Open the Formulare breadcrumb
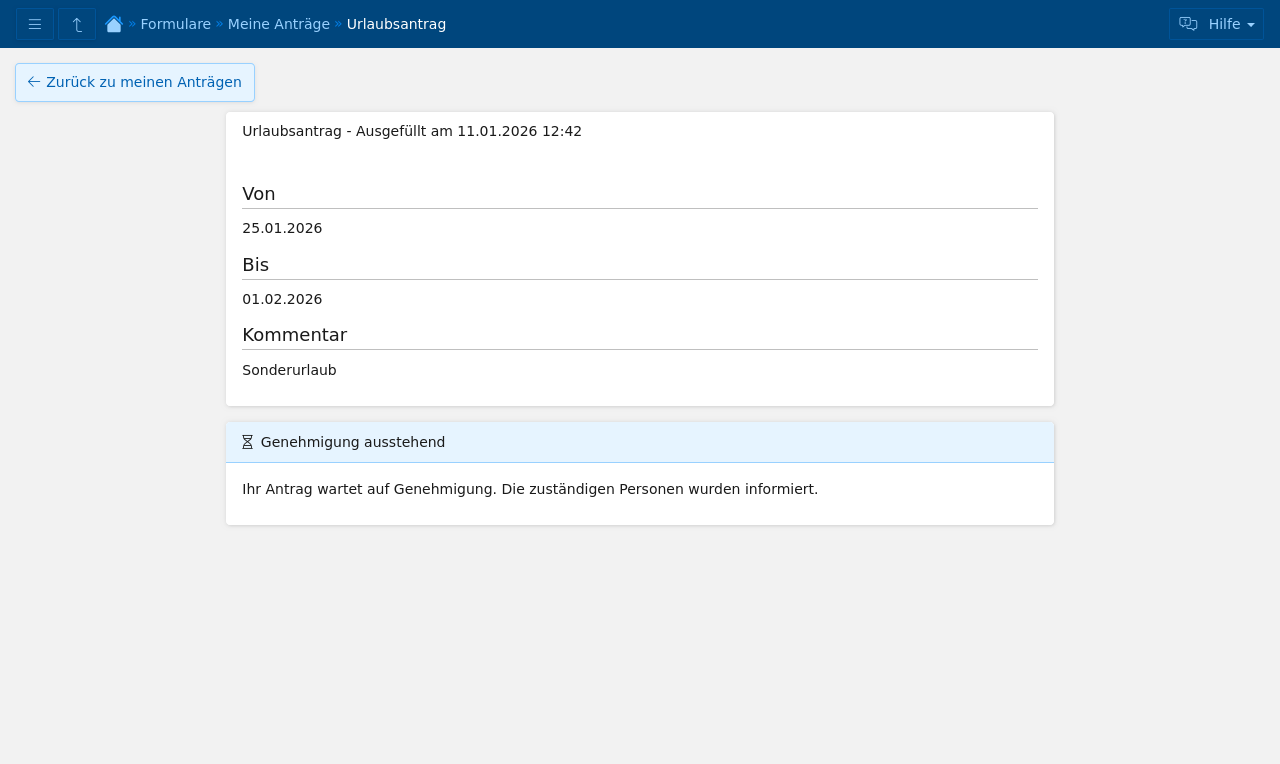The width and height of the screenshot is (1280, 764). [175, 24]
